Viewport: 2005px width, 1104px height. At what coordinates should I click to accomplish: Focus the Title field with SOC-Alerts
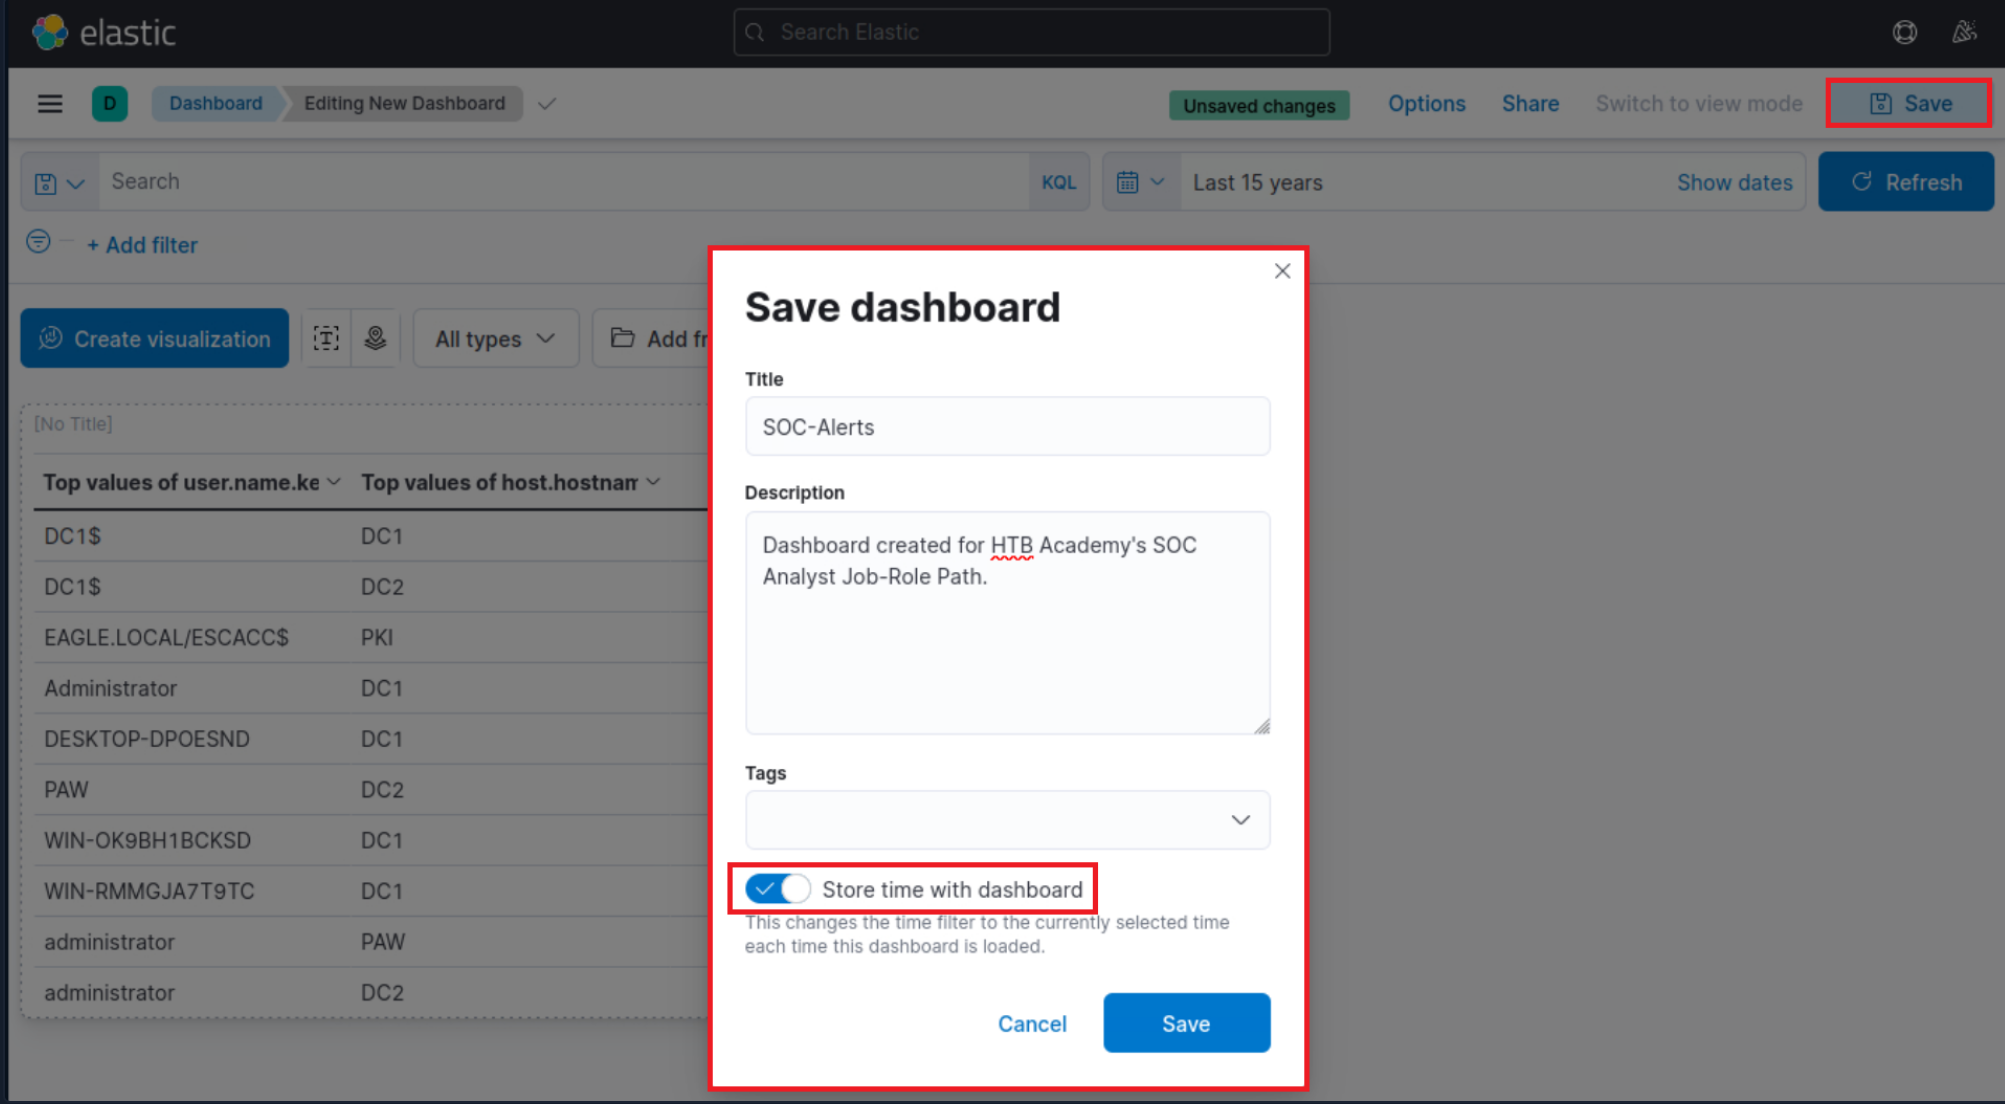(x=1007, y=427)
